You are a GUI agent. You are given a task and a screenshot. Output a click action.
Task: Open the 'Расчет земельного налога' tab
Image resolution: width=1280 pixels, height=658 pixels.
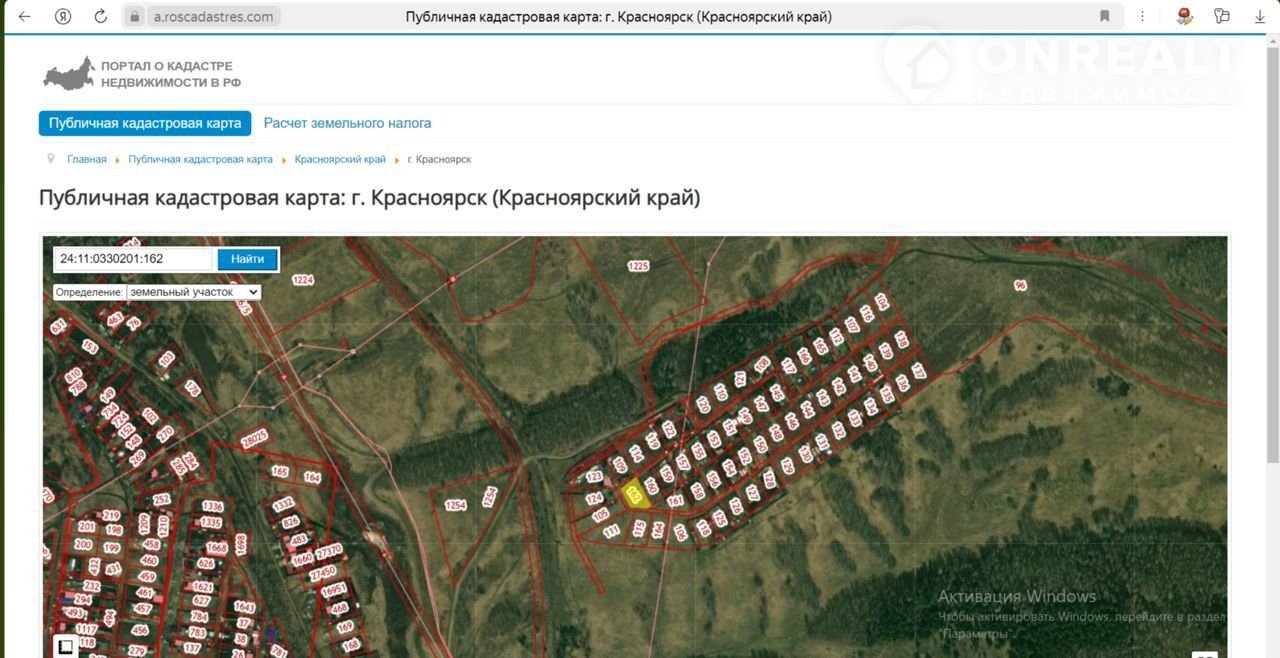coord(347,123)
